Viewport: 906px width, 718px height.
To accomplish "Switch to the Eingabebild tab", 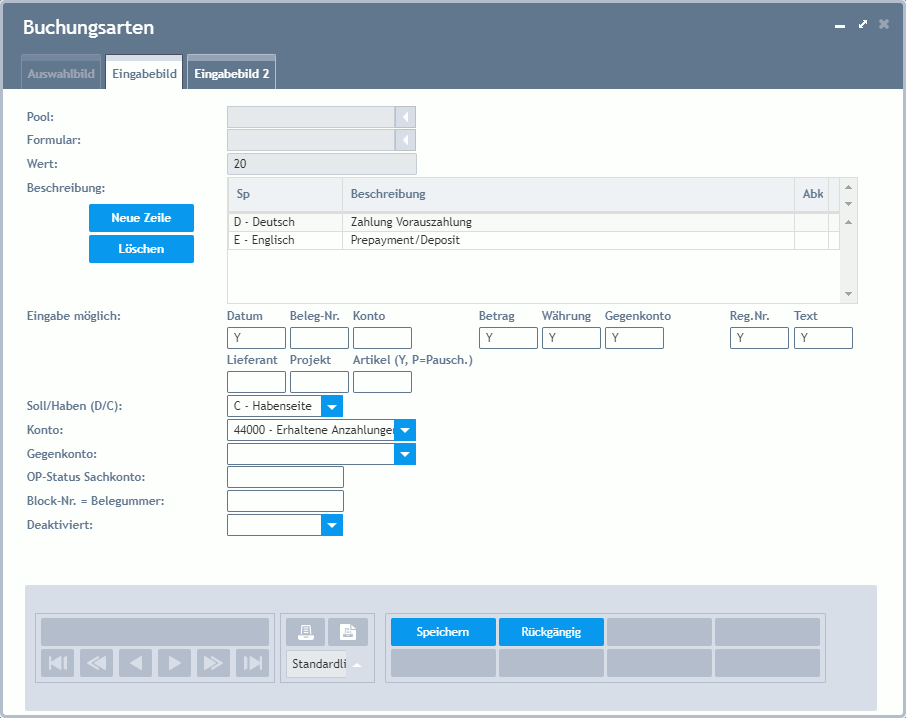I will tap(144, 73).
